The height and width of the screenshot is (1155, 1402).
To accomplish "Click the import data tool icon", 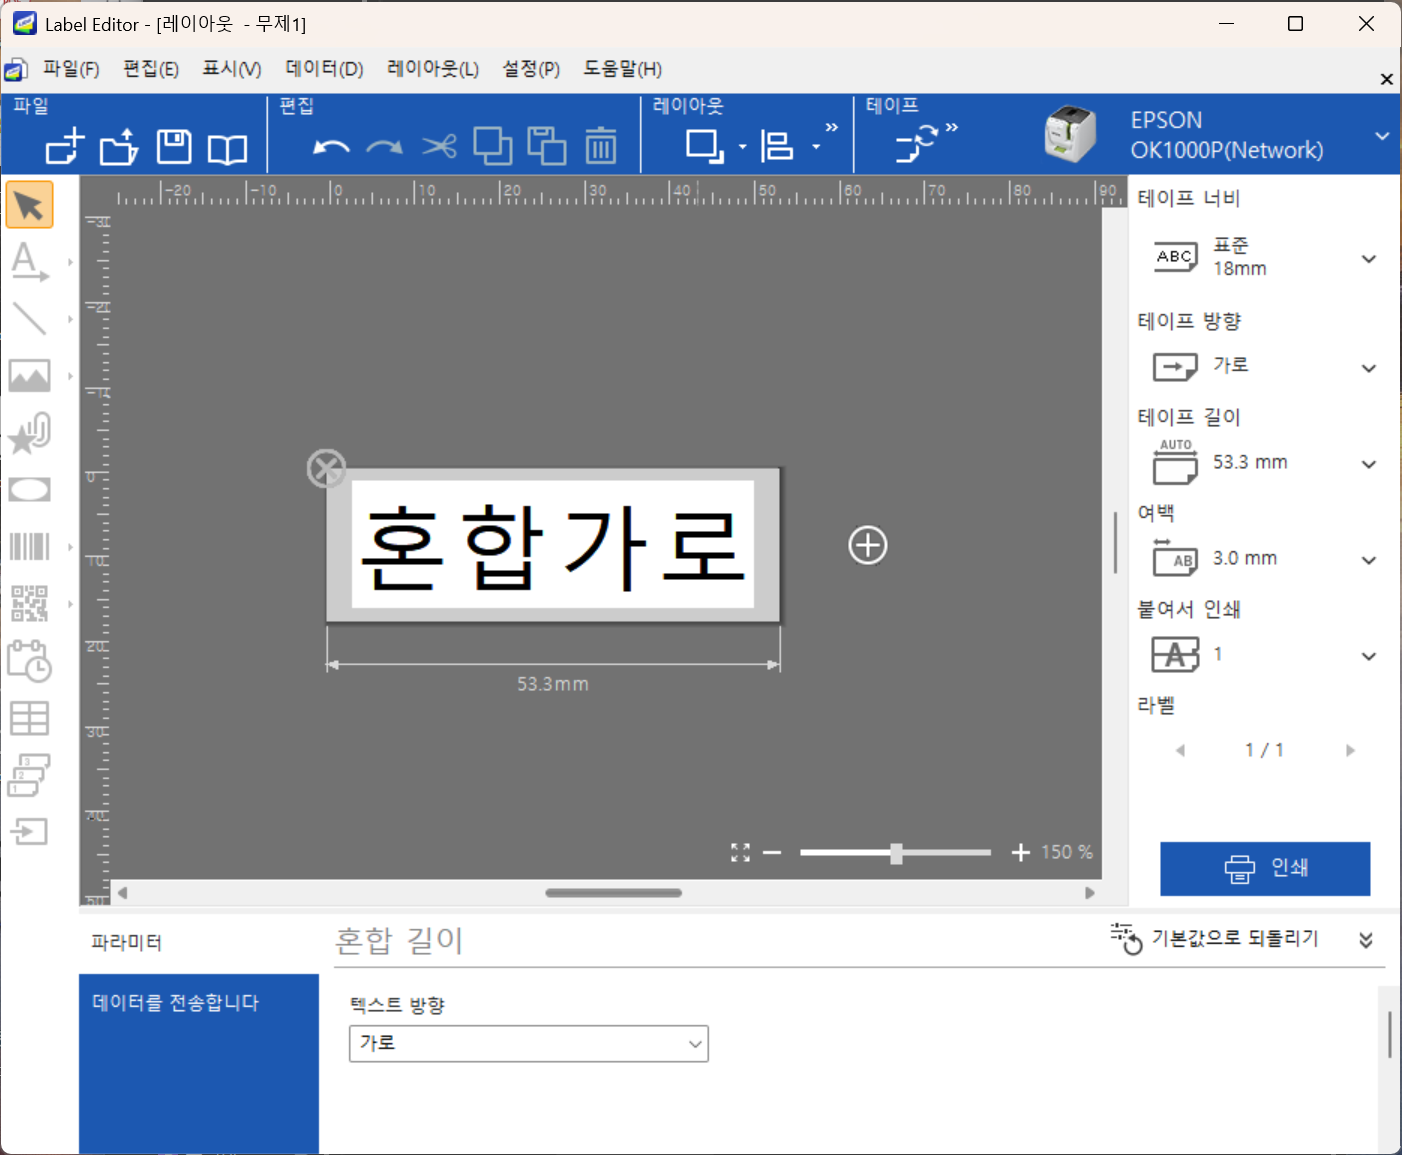I will 29,831.
